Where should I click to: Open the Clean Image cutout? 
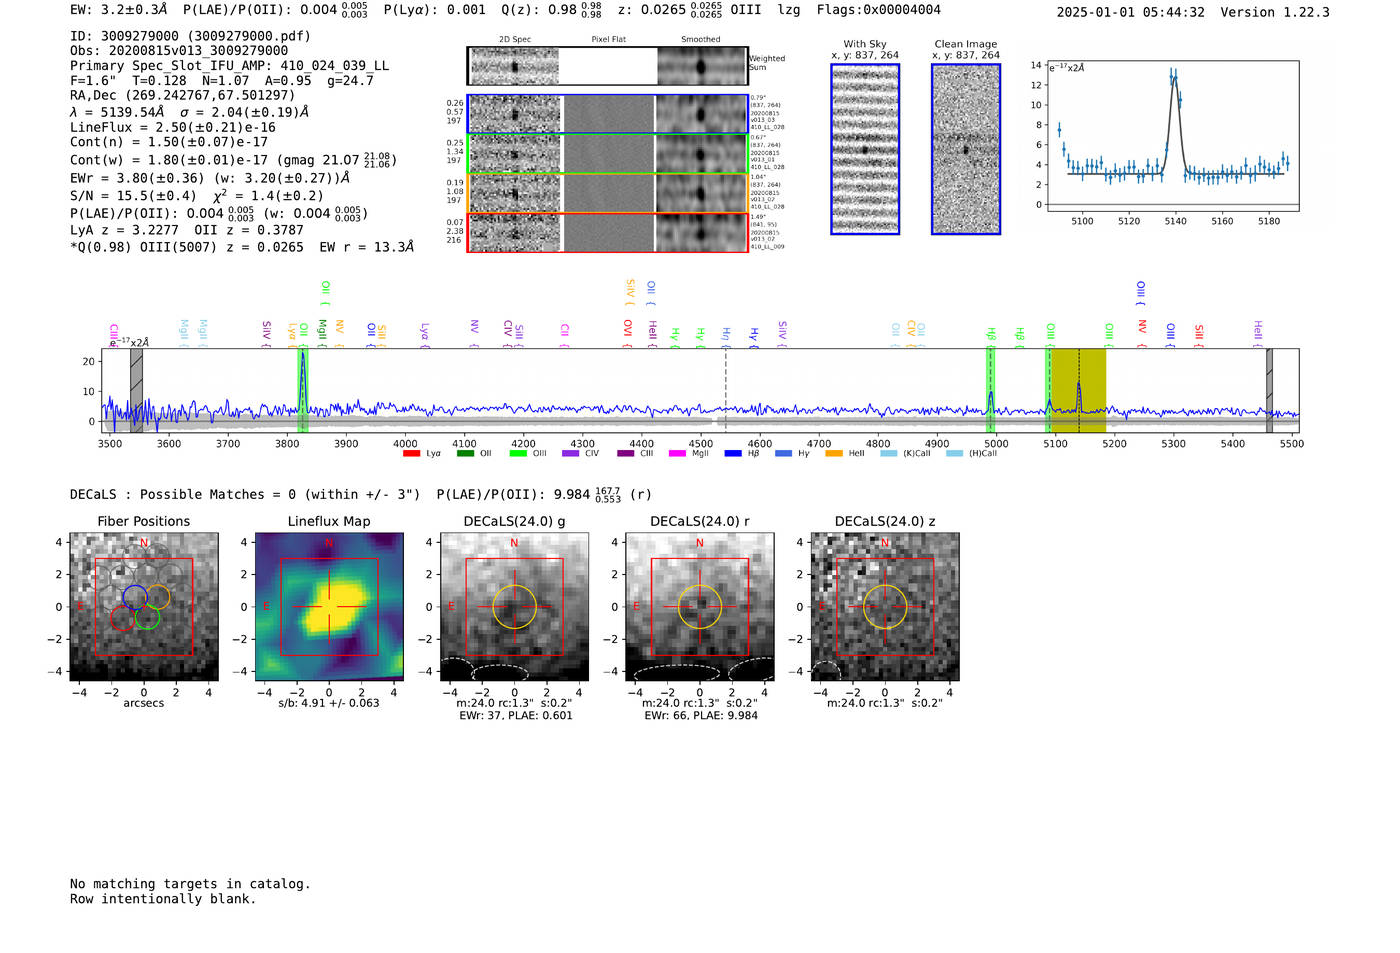pos(966,149)
